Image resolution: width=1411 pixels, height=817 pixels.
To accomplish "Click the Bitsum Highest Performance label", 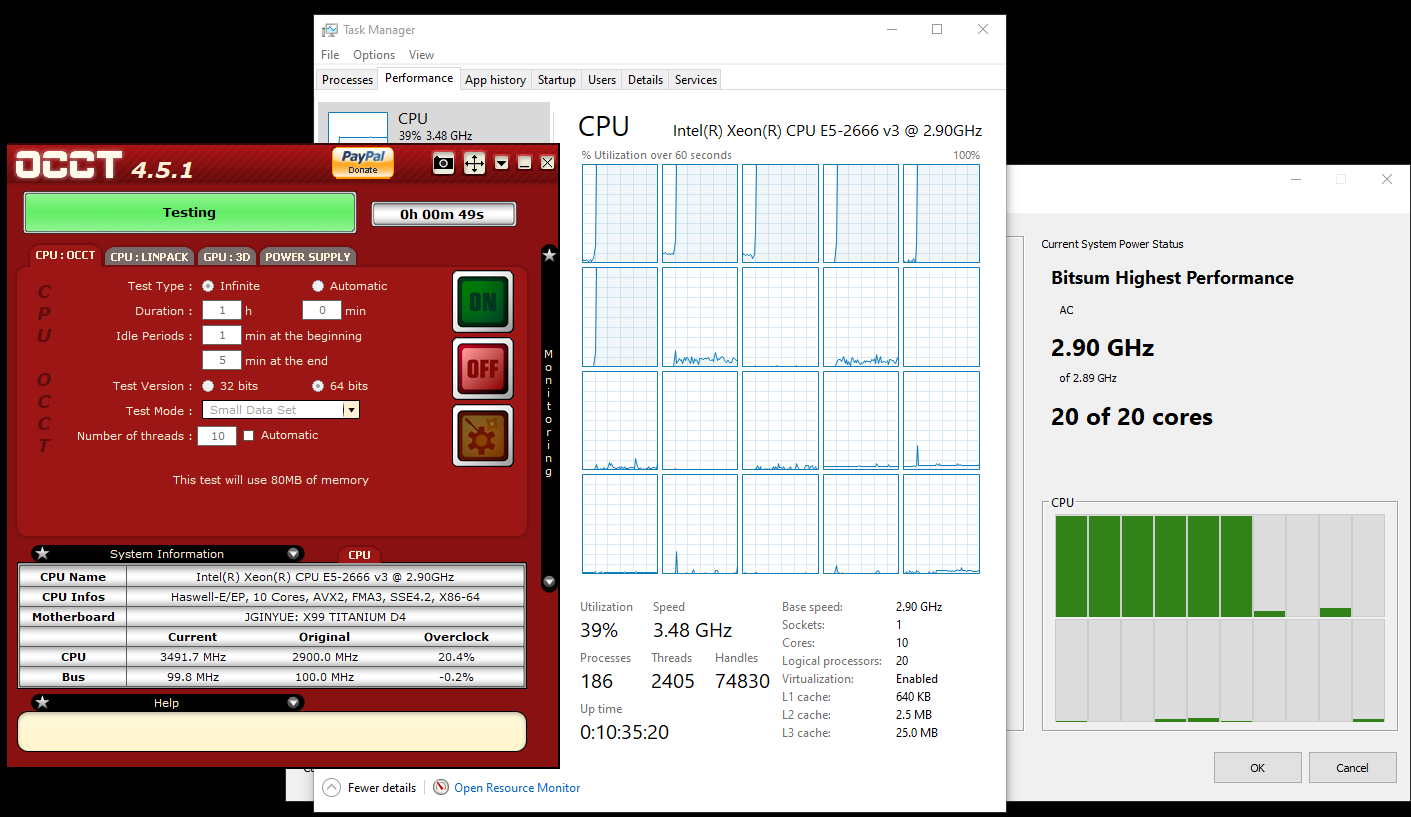I will pyautogui.click(x=1172, y=278).
